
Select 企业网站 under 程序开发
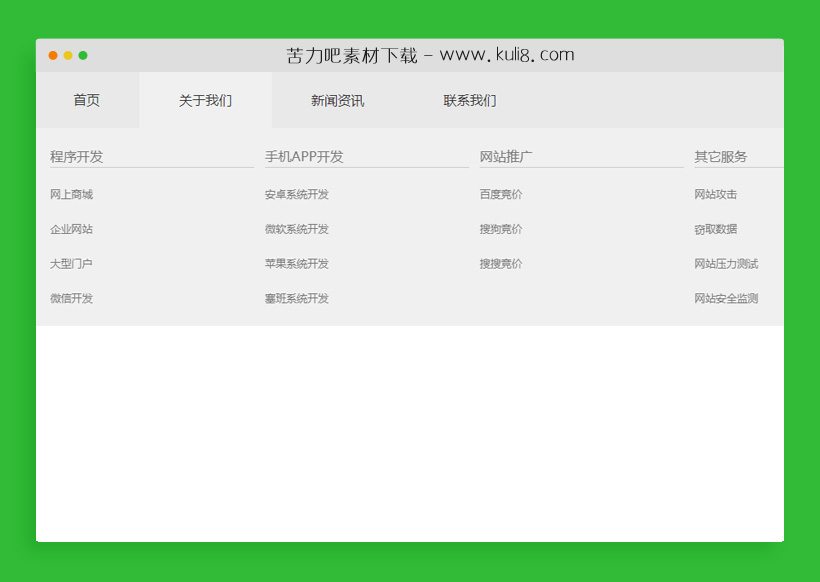click(70, 229)
